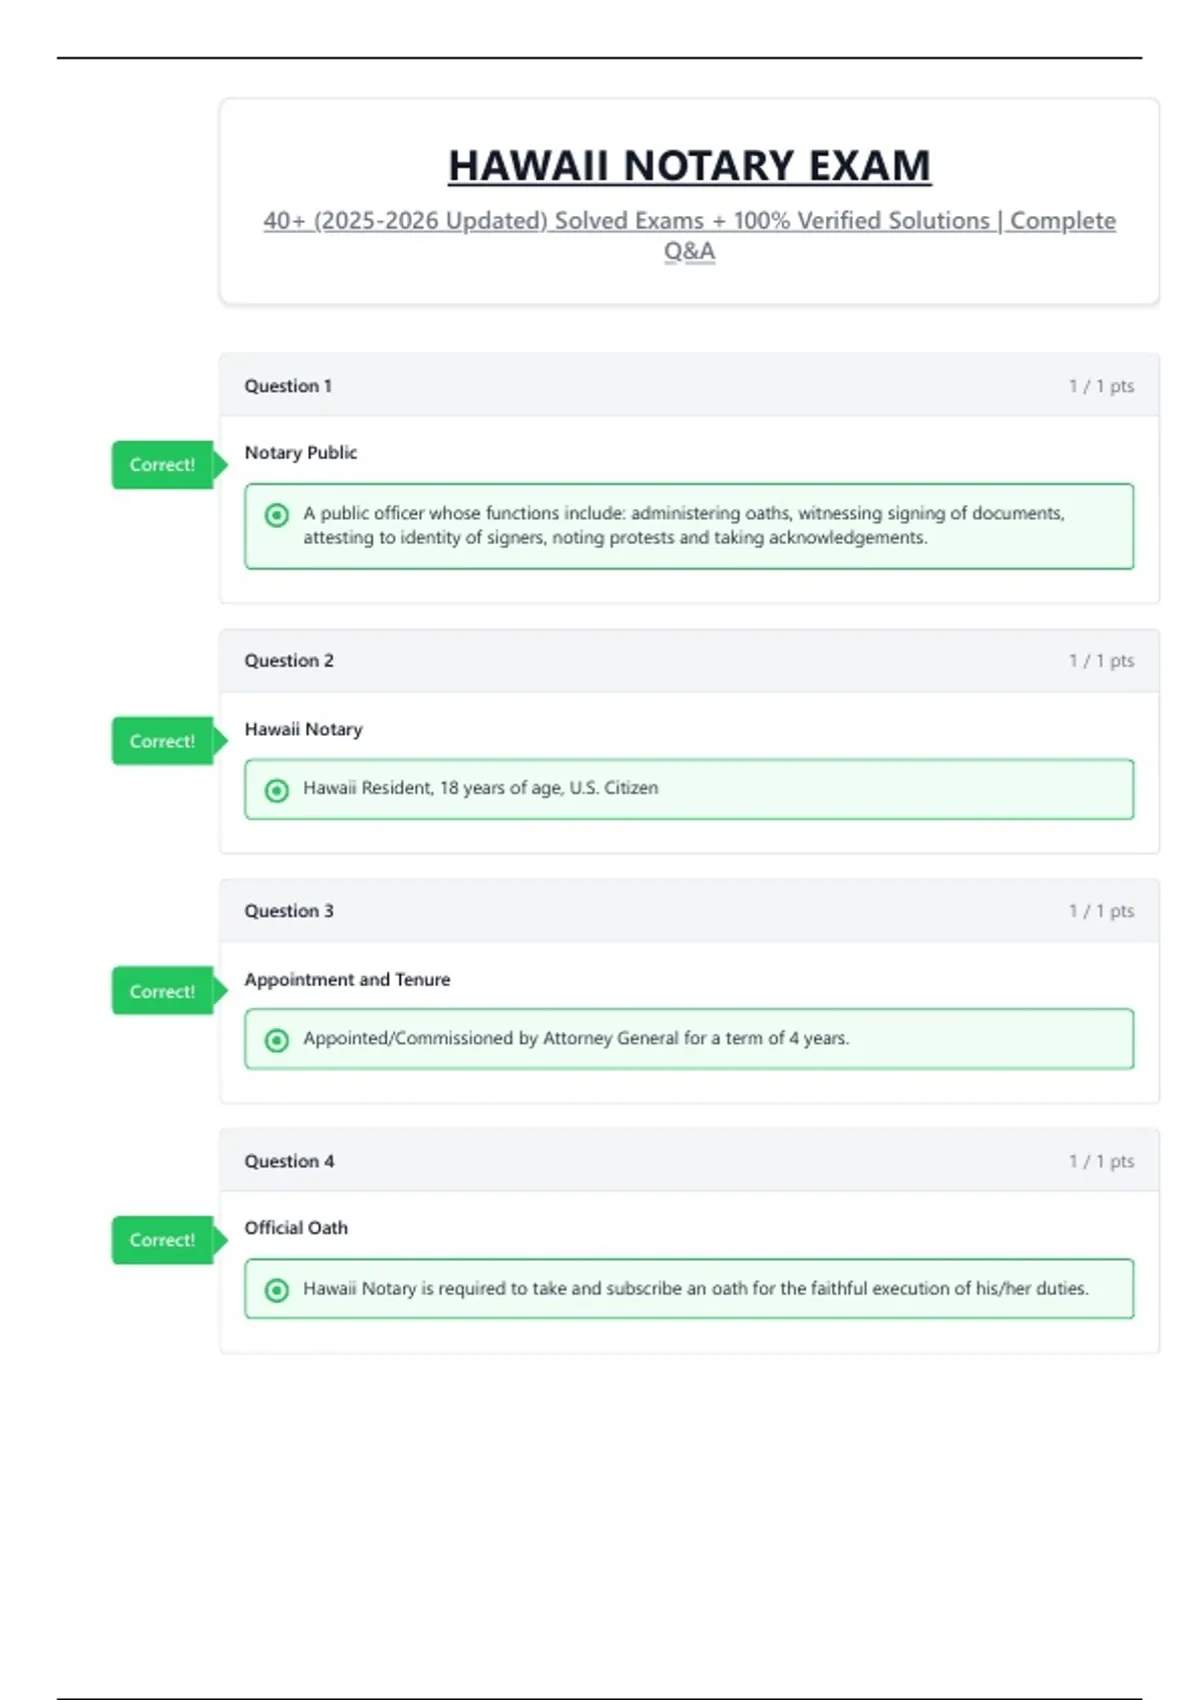Select the Hawaii Resident answer box

pos(689,789)
